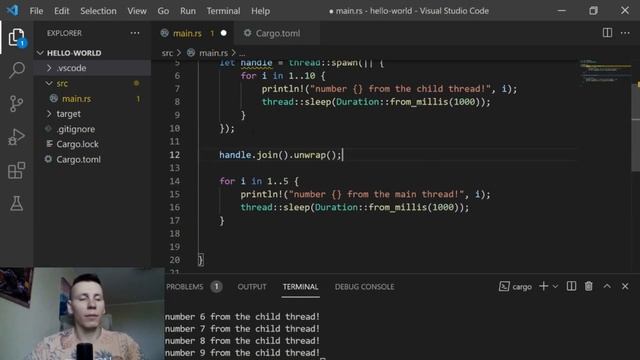Open the Explorer view in activity bar
Viewport: 640px width, 360px height.
coord(16,38)
